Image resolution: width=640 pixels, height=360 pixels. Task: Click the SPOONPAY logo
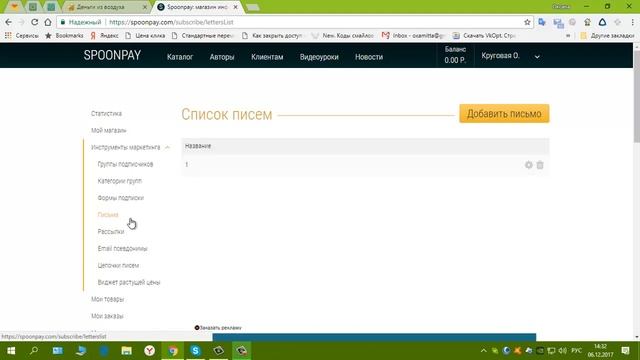pos(112,56)
